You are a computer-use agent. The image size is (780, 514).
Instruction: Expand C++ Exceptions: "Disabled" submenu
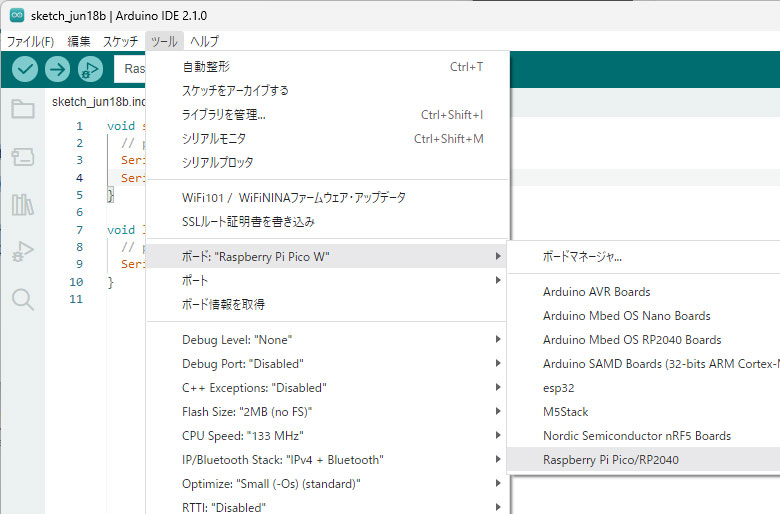(328, 388)
